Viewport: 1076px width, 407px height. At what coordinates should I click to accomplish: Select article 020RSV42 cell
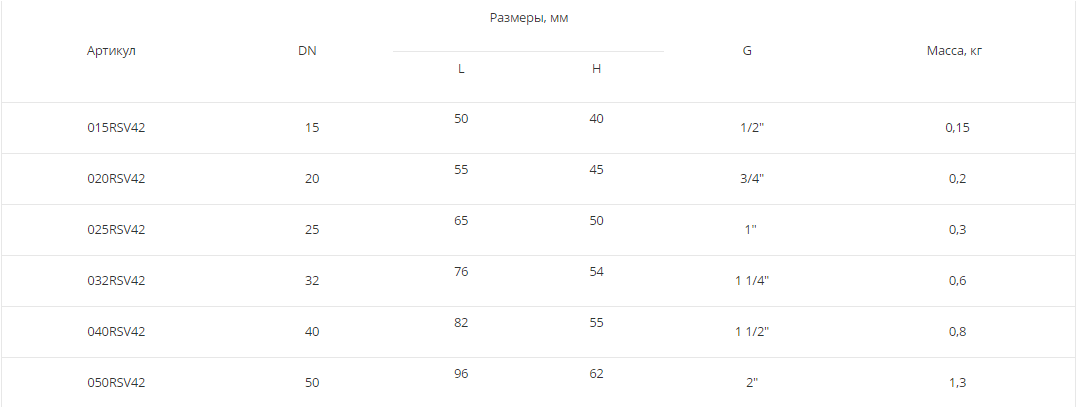[116, 179]
